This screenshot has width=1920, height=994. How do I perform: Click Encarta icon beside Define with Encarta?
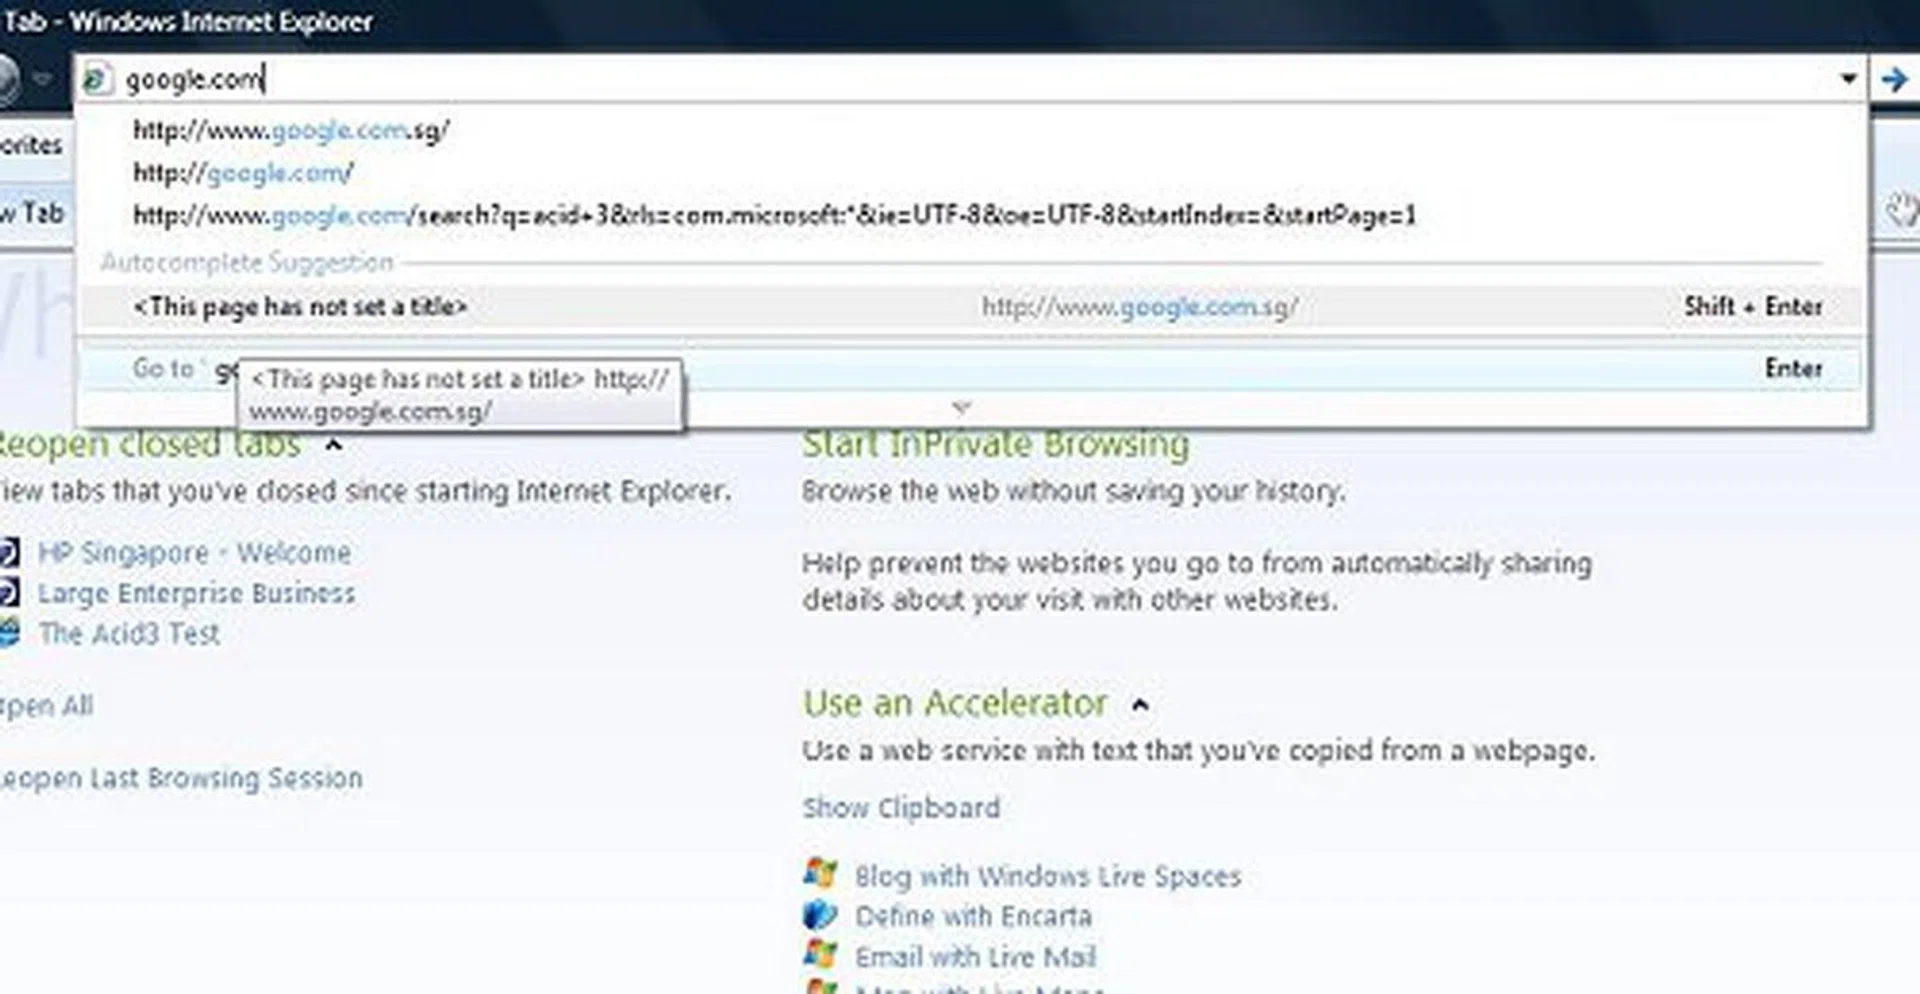(820, 915)
